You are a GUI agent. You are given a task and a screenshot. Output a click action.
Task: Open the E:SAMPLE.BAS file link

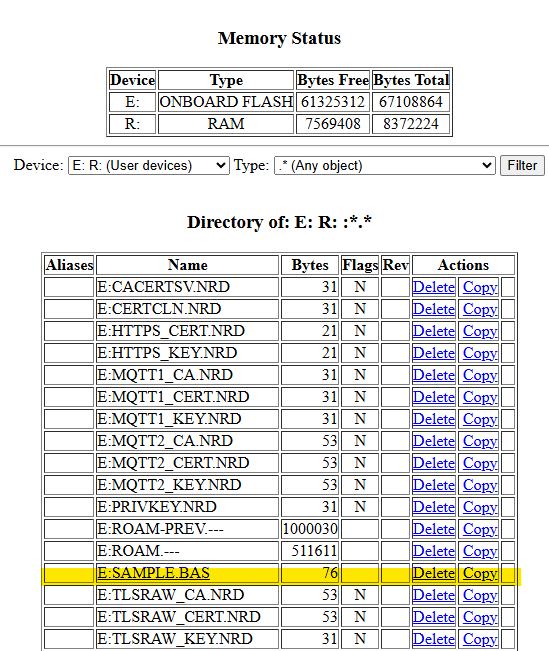(153, 573)
